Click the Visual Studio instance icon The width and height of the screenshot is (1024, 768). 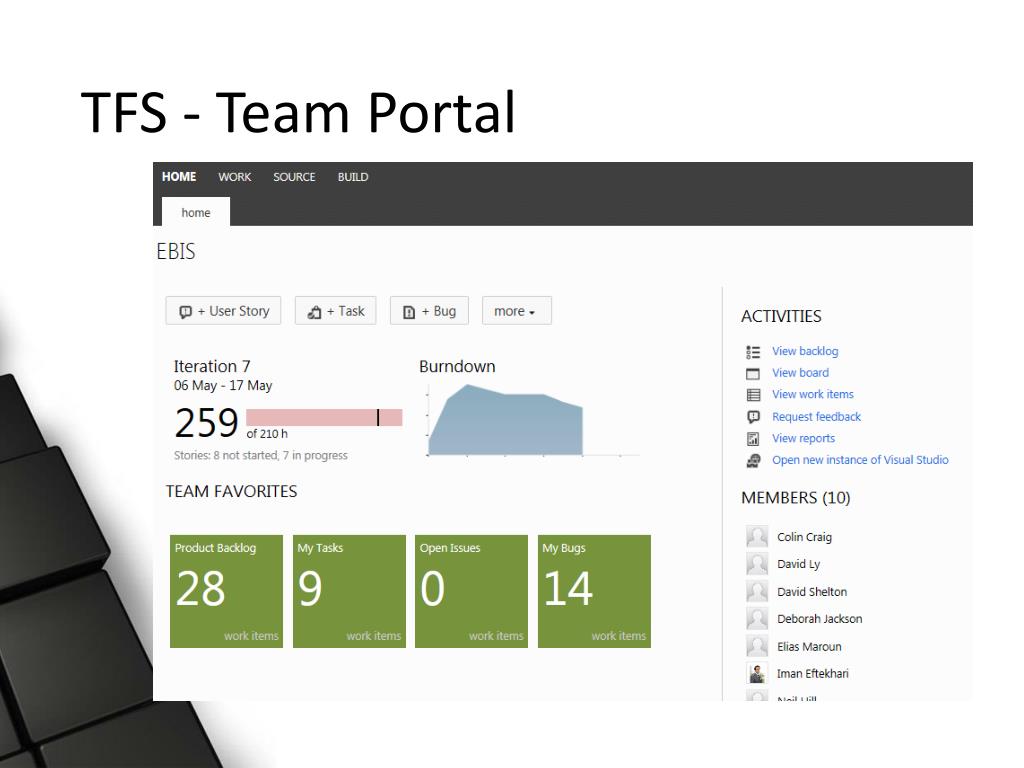coord(753,461)
